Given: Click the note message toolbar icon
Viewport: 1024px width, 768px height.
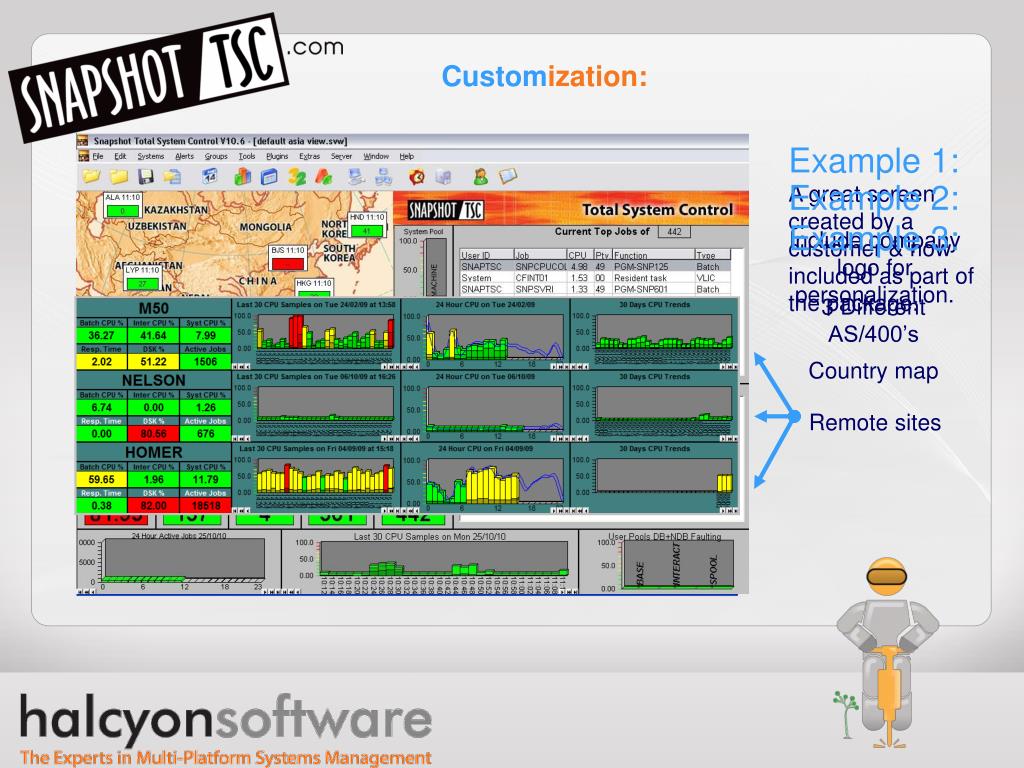Looking at the screenshot, I should coord(508,176).
